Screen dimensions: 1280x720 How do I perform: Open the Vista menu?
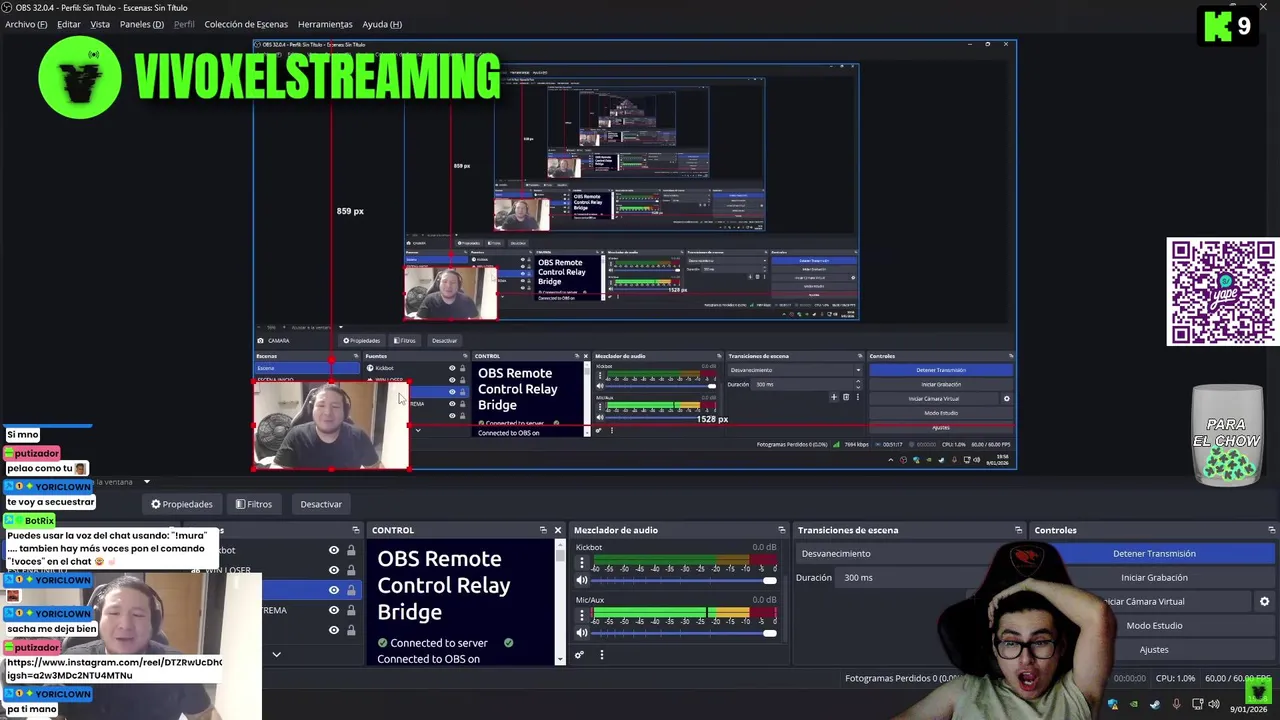pyautogui.click(x=100, y=24)
